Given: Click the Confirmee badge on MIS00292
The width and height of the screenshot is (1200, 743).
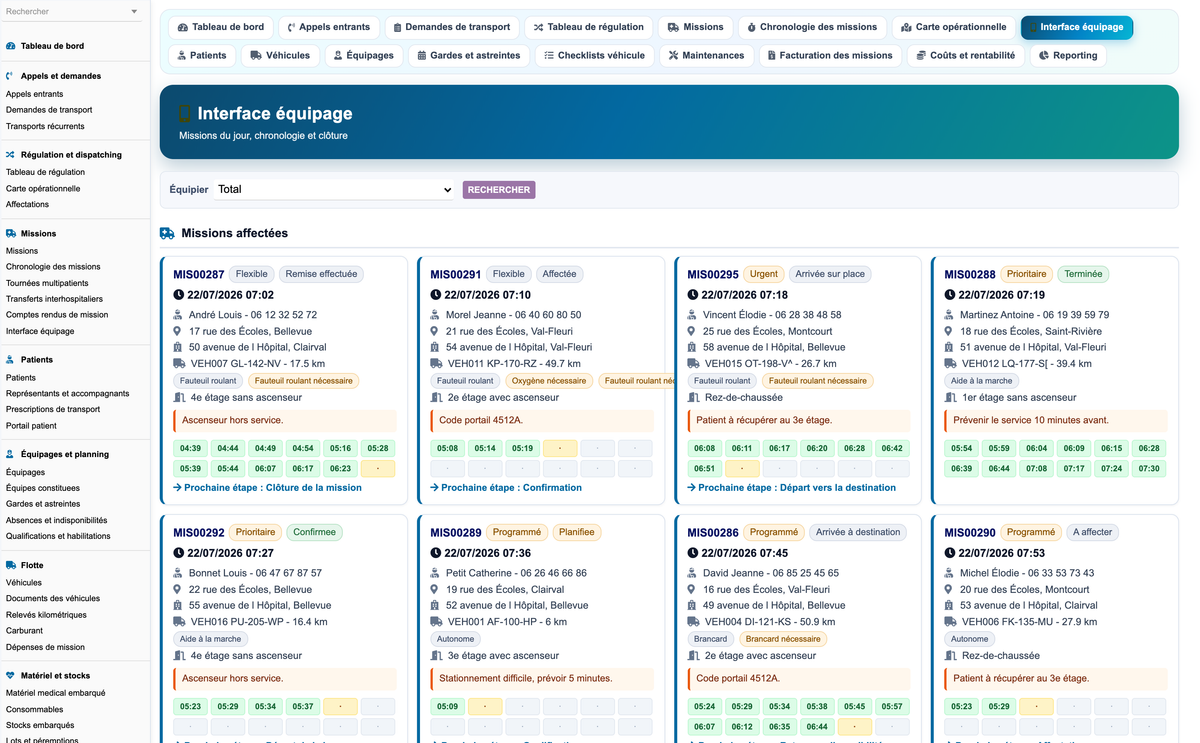Looking at the screenshot, I should [314, 532].
